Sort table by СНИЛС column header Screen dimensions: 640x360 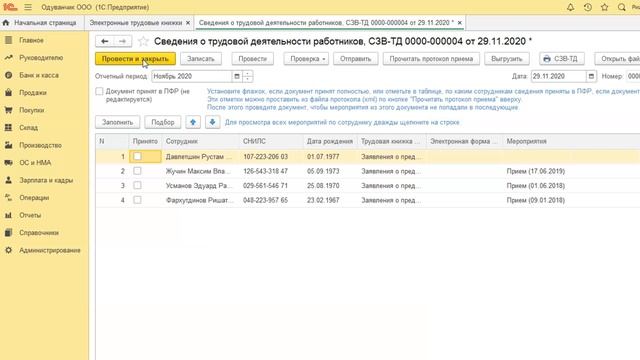coord(271,141)
